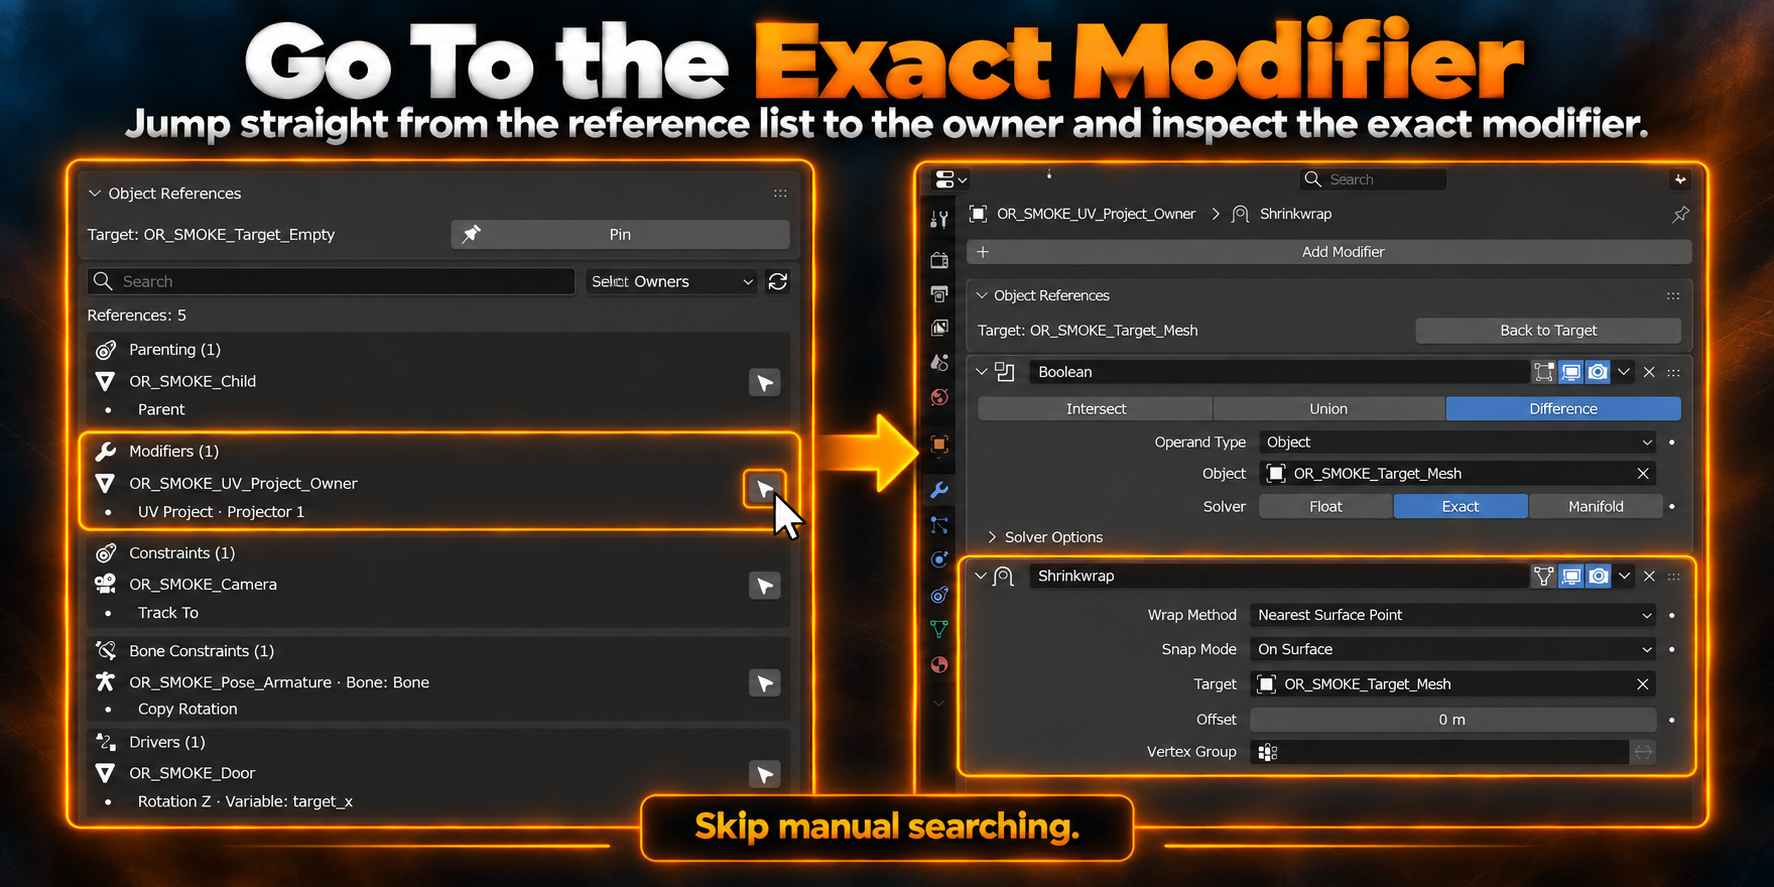Toggle Shrinkwrap render camera visibility
This screenshot has height=887, width=1774.
1598,576
